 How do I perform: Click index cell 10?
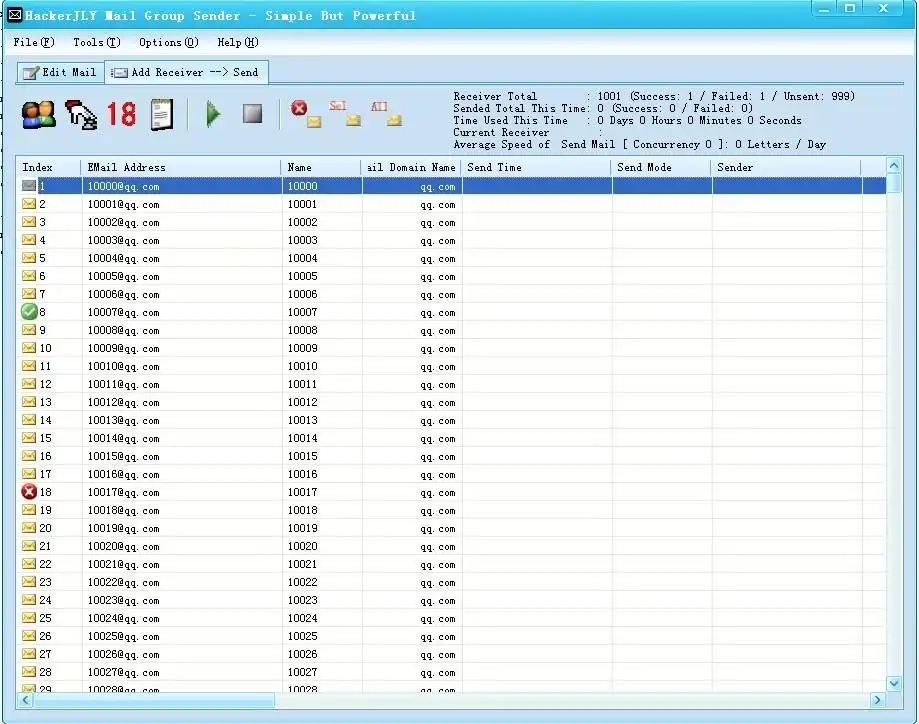(45, 348)
